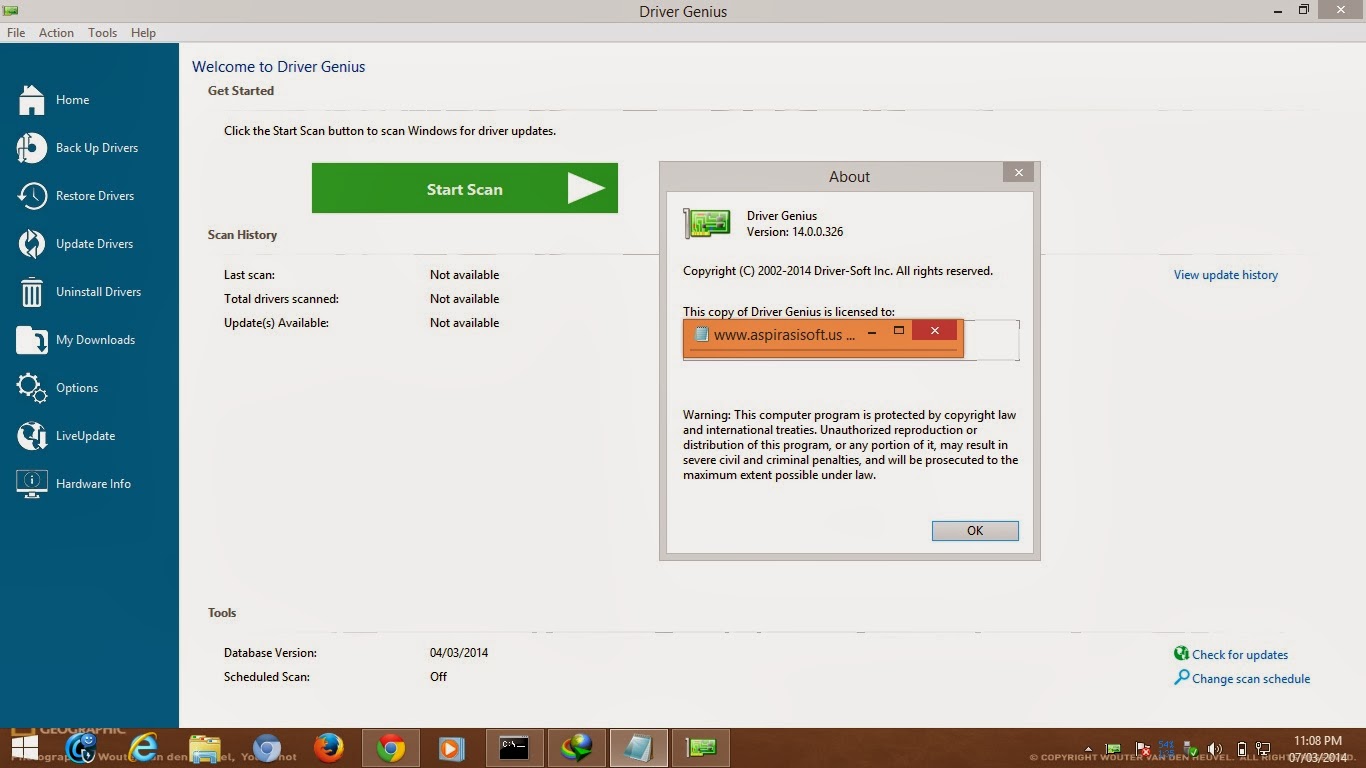
Task: Click the www.aspirasisoft.us title text
Action: 784,335
